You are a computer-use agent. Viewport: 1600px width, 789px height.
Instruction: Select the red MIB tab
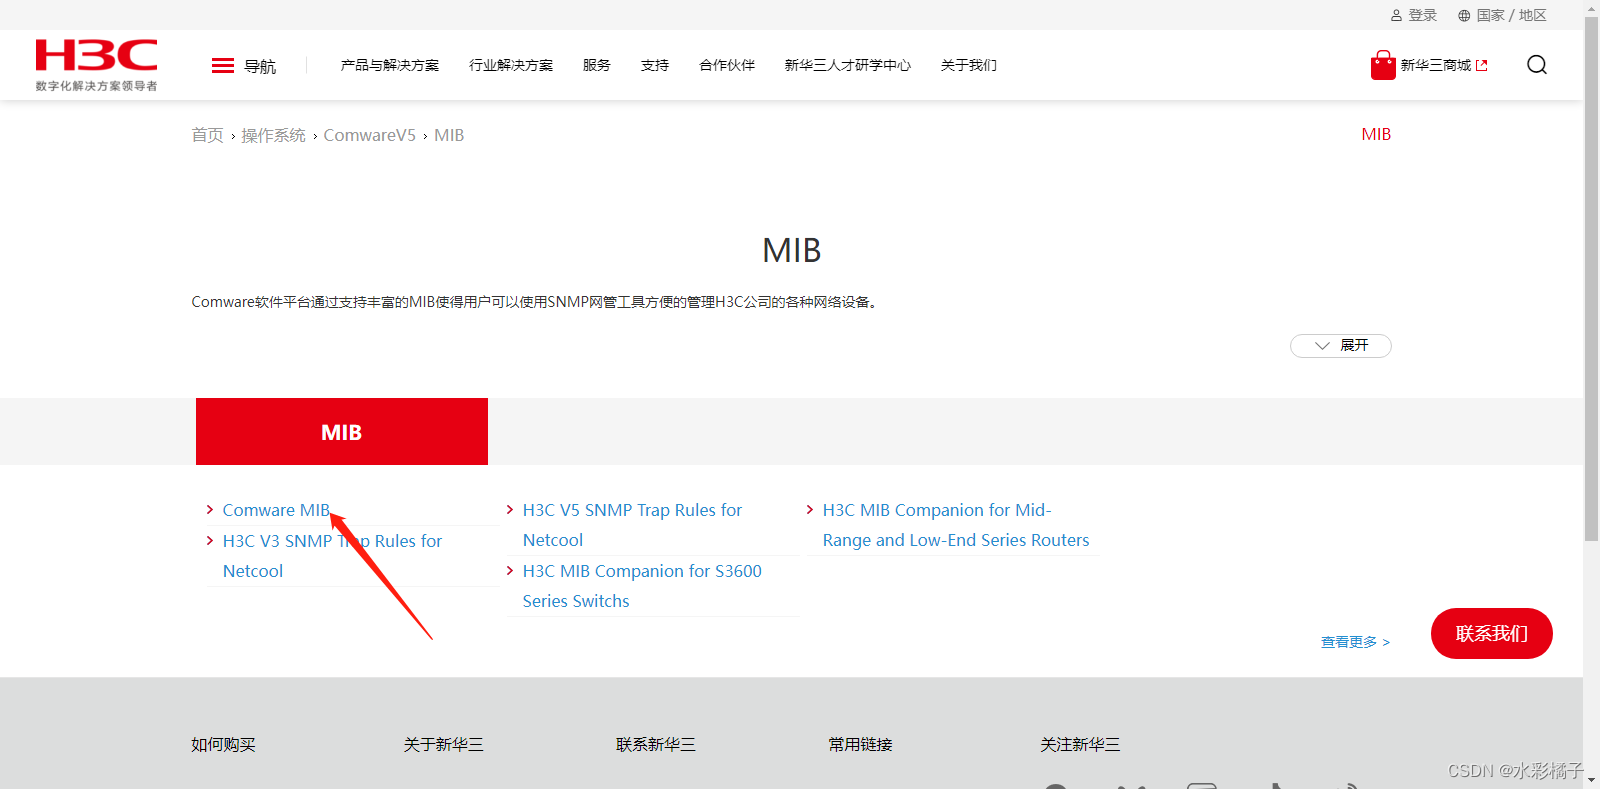pos(342,432)
